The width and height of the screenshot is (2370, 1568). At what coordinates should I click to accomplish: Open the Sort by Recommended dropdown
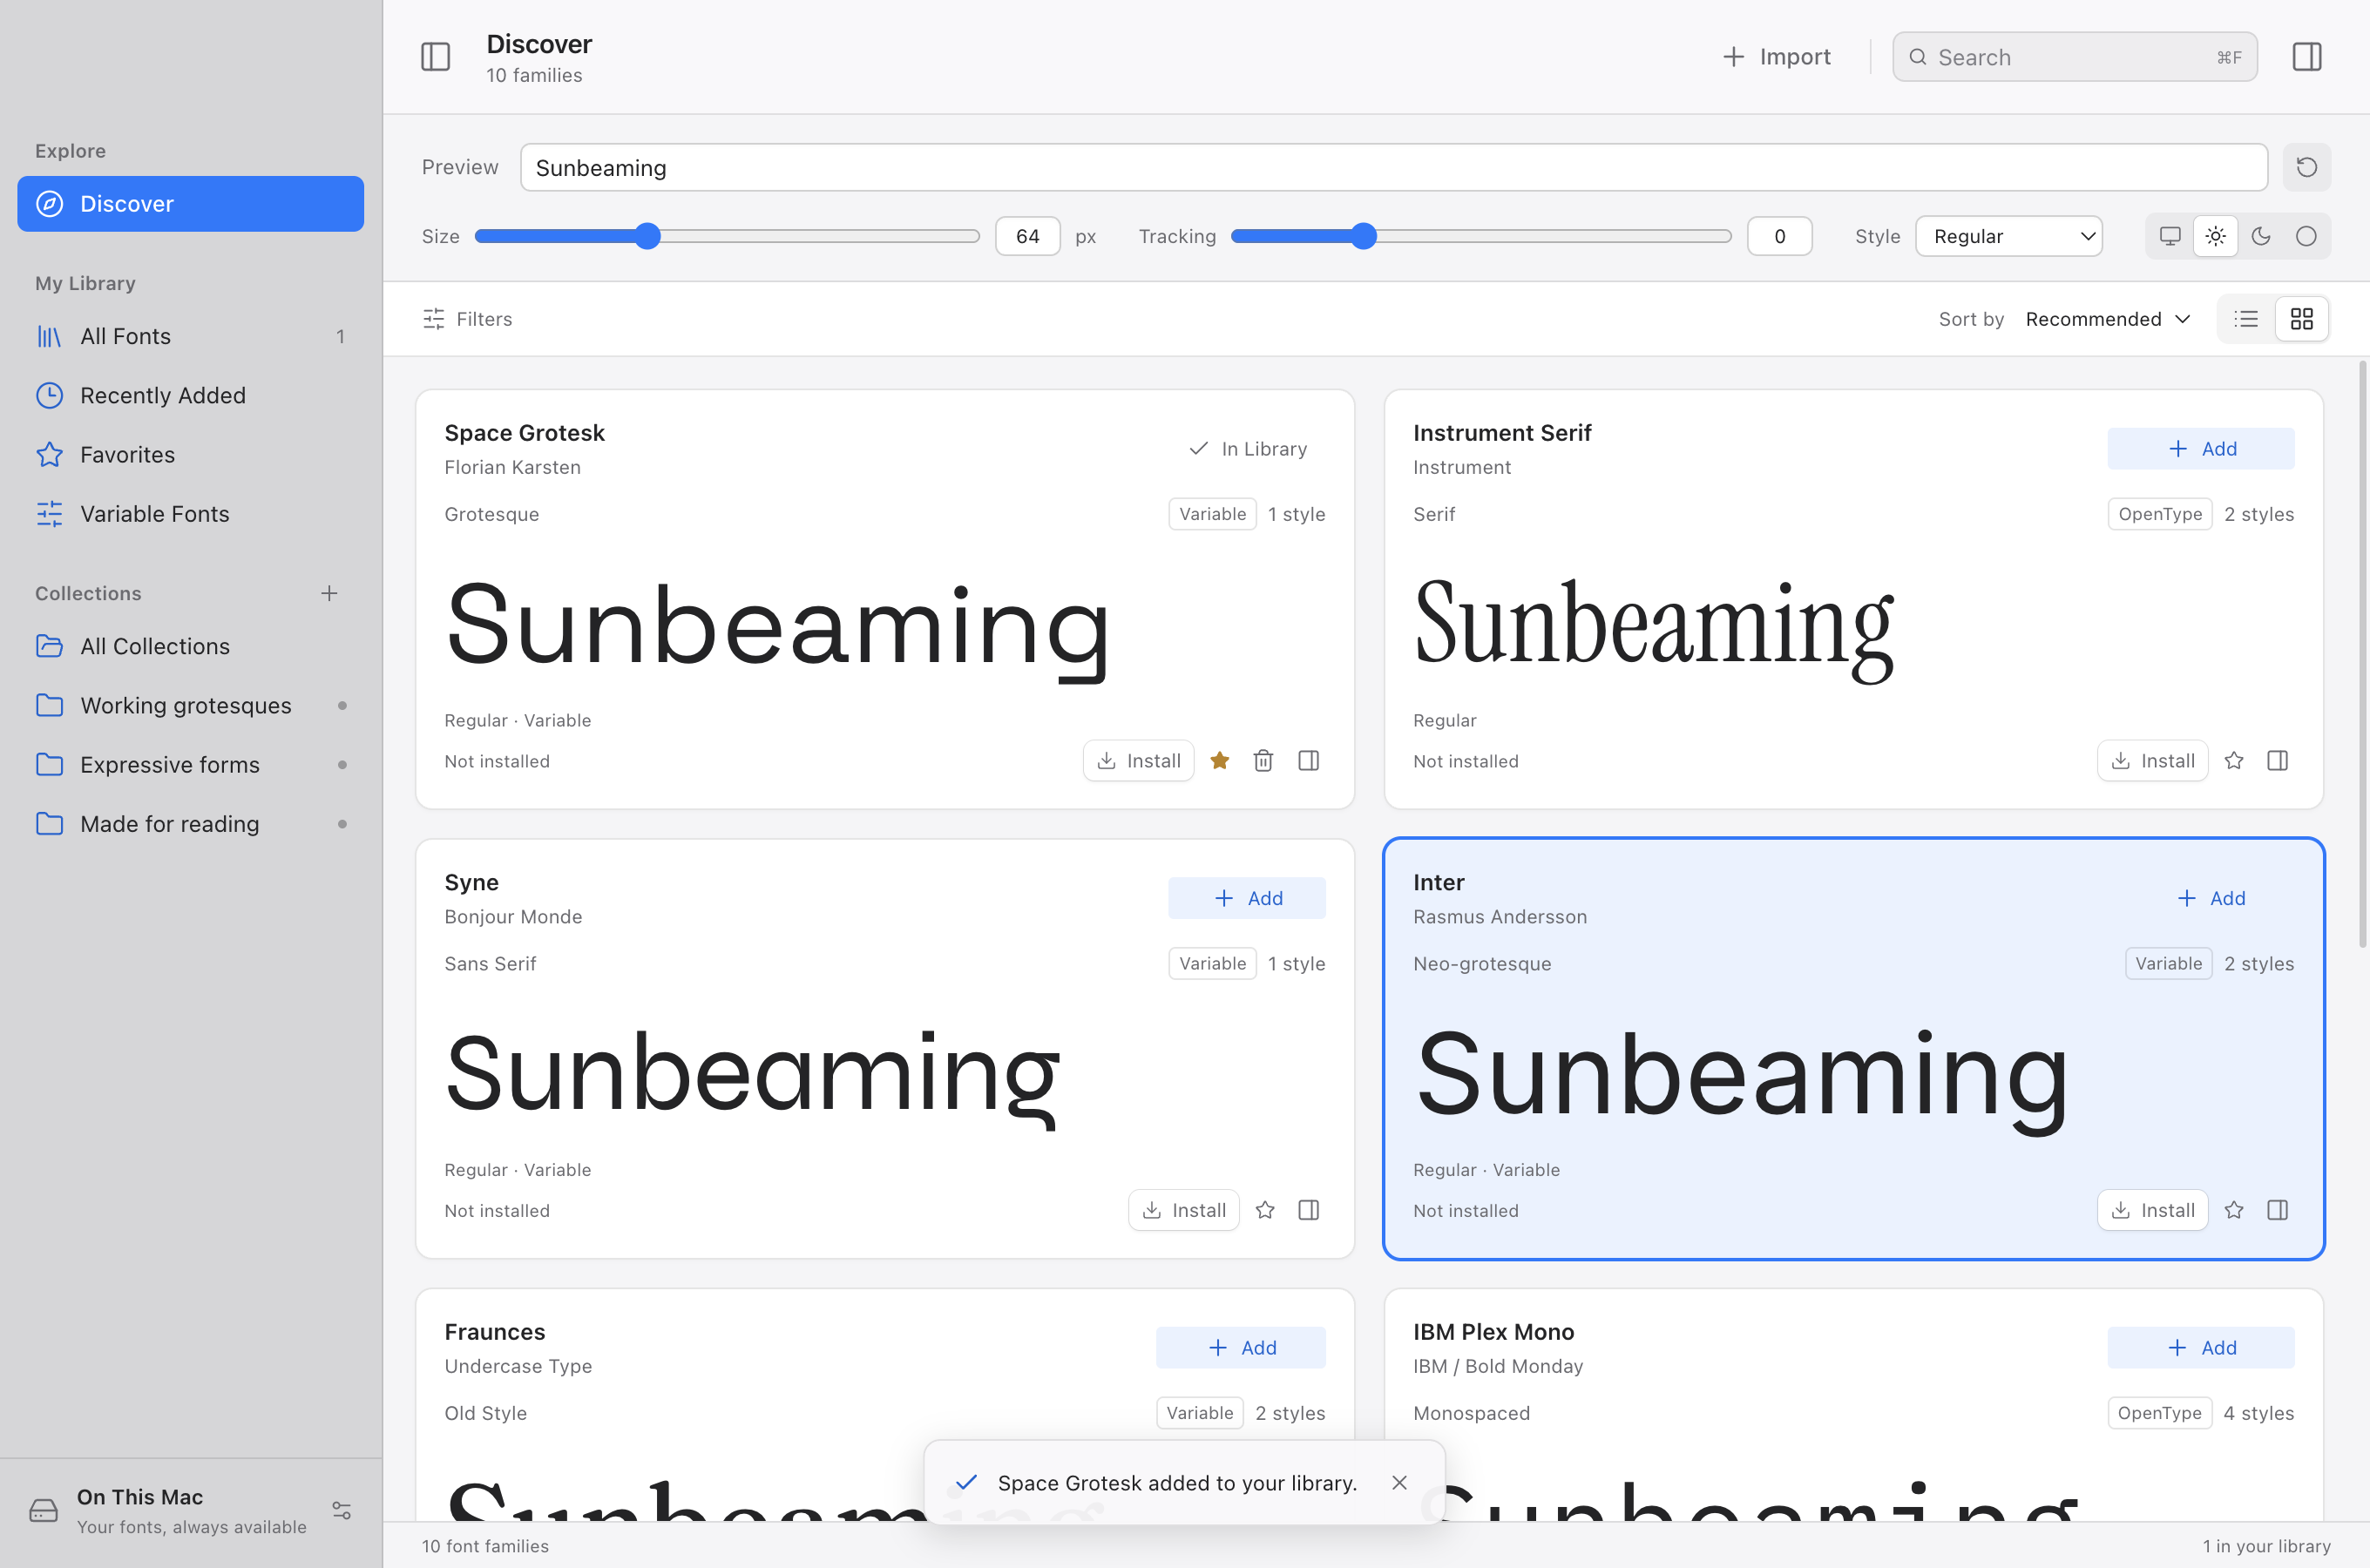pos(2107,319)
